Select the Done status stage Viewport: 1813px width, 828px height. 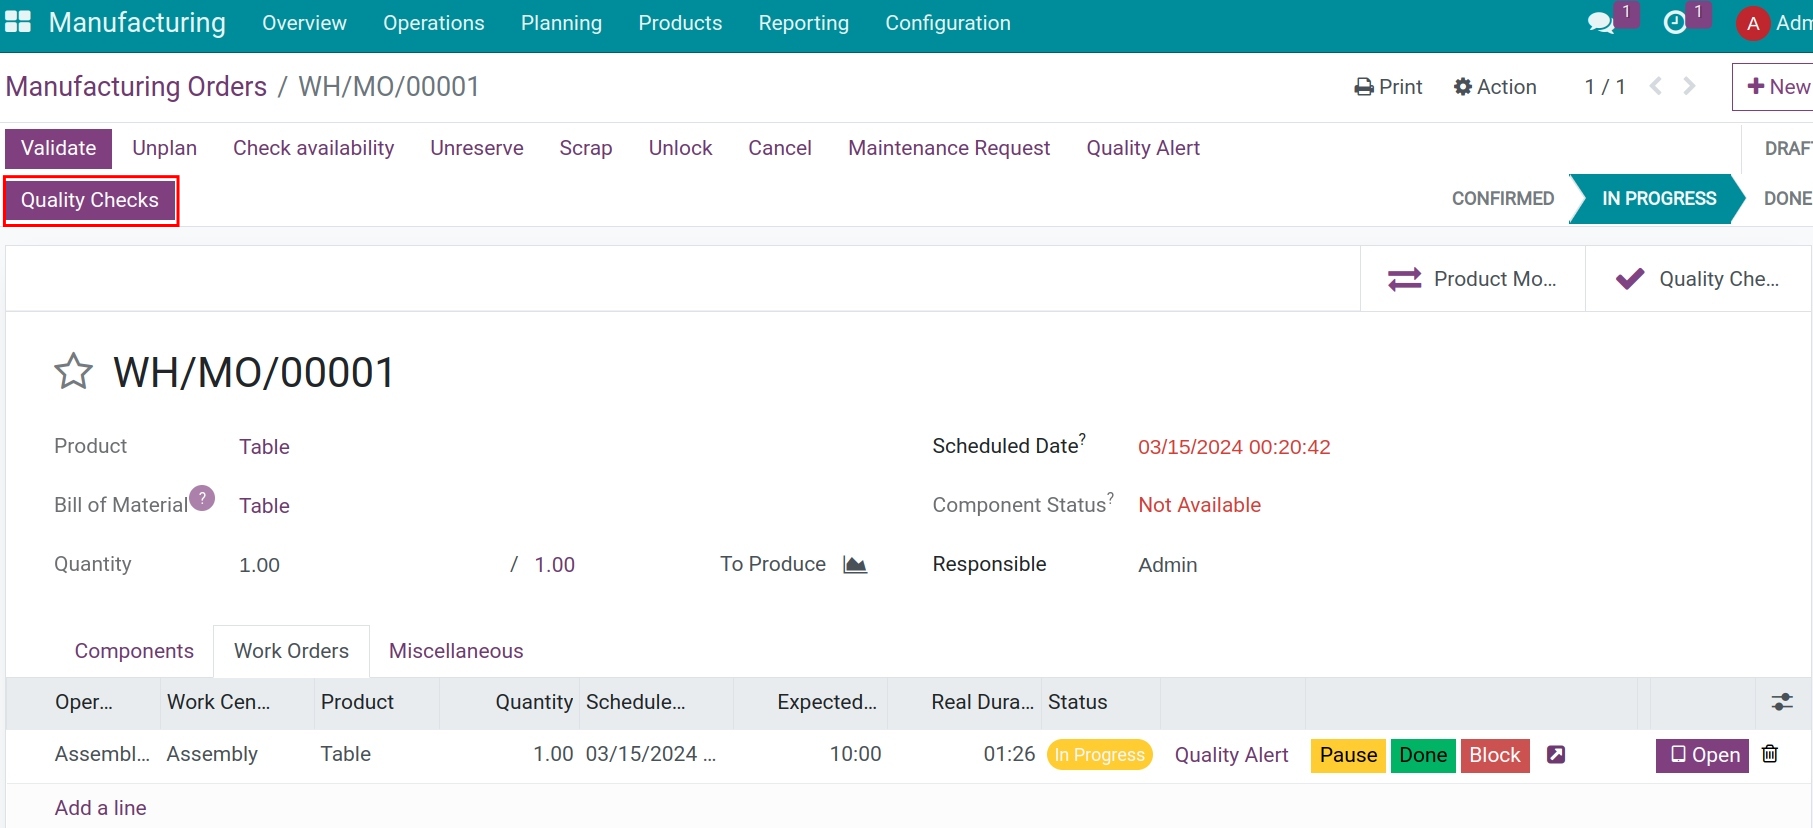(x=1787, y=198)
